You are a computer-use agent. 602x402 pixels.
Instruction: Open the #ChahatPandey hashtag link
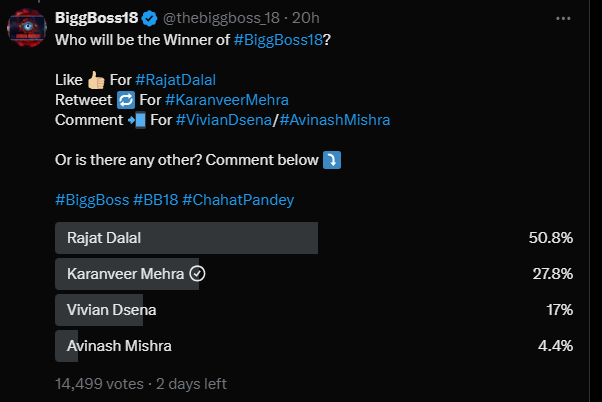238,200
